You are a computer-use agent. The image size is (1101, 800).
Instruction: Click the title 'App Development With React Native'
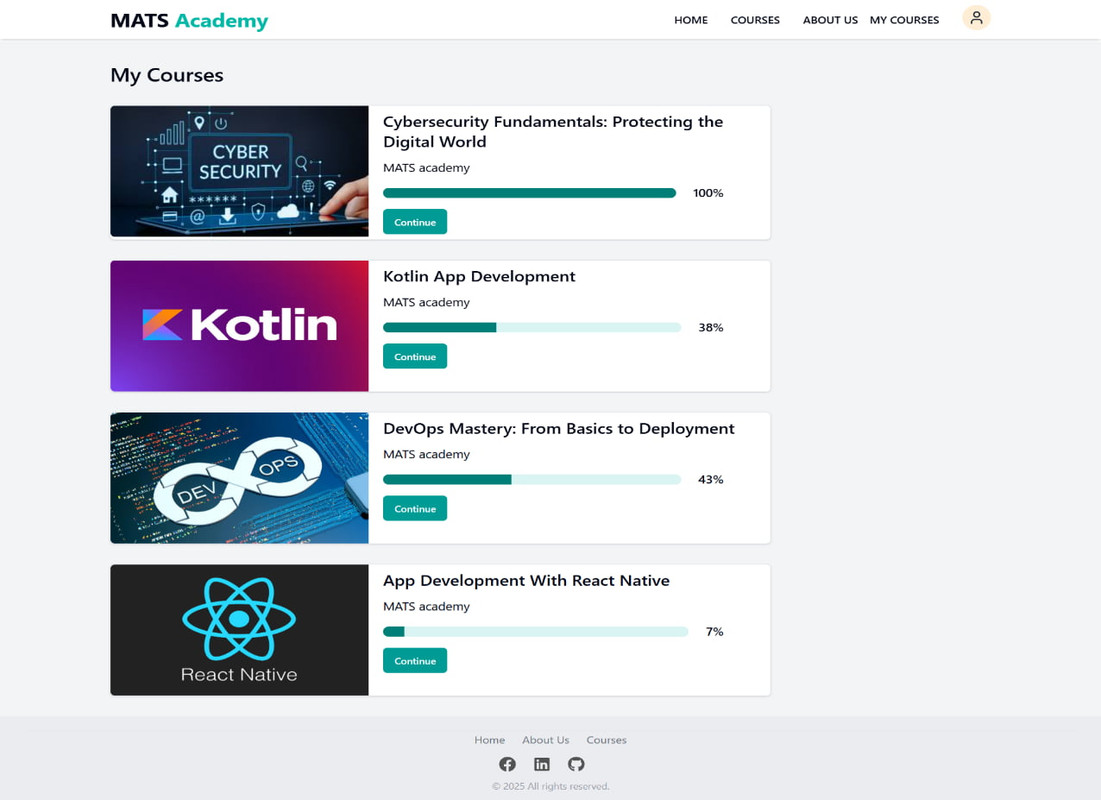(526, 581)
